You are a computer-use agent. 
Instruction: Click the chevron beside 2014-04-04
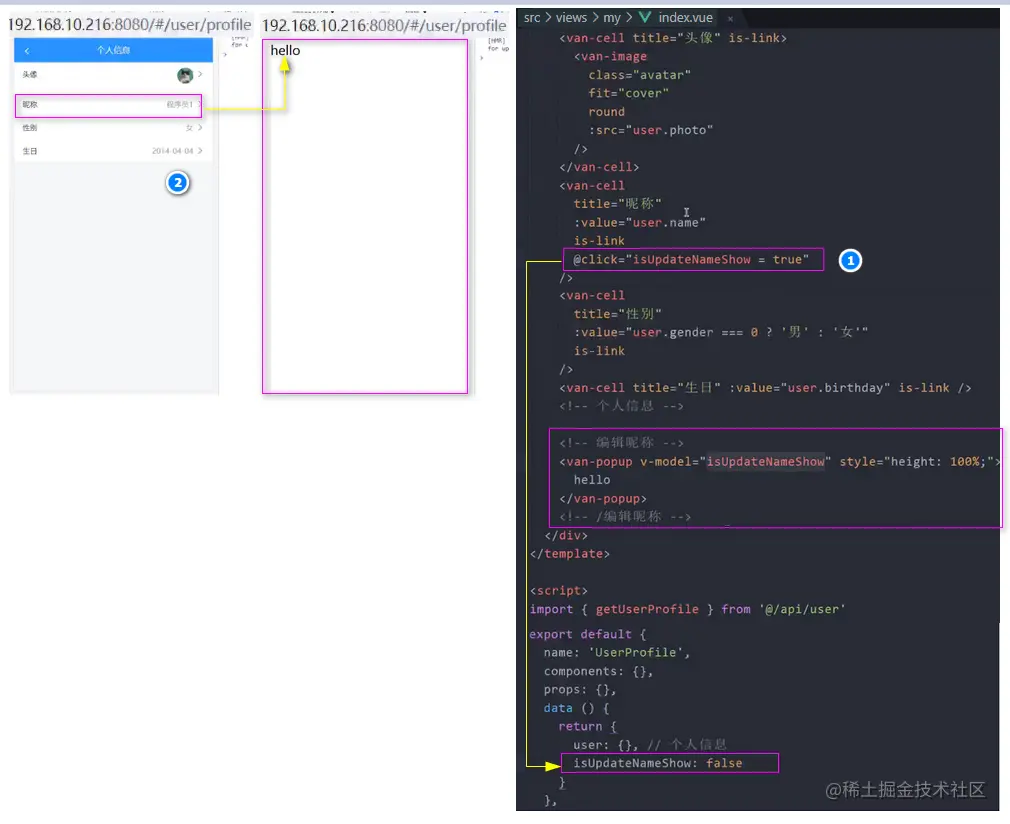coord(200,151)
